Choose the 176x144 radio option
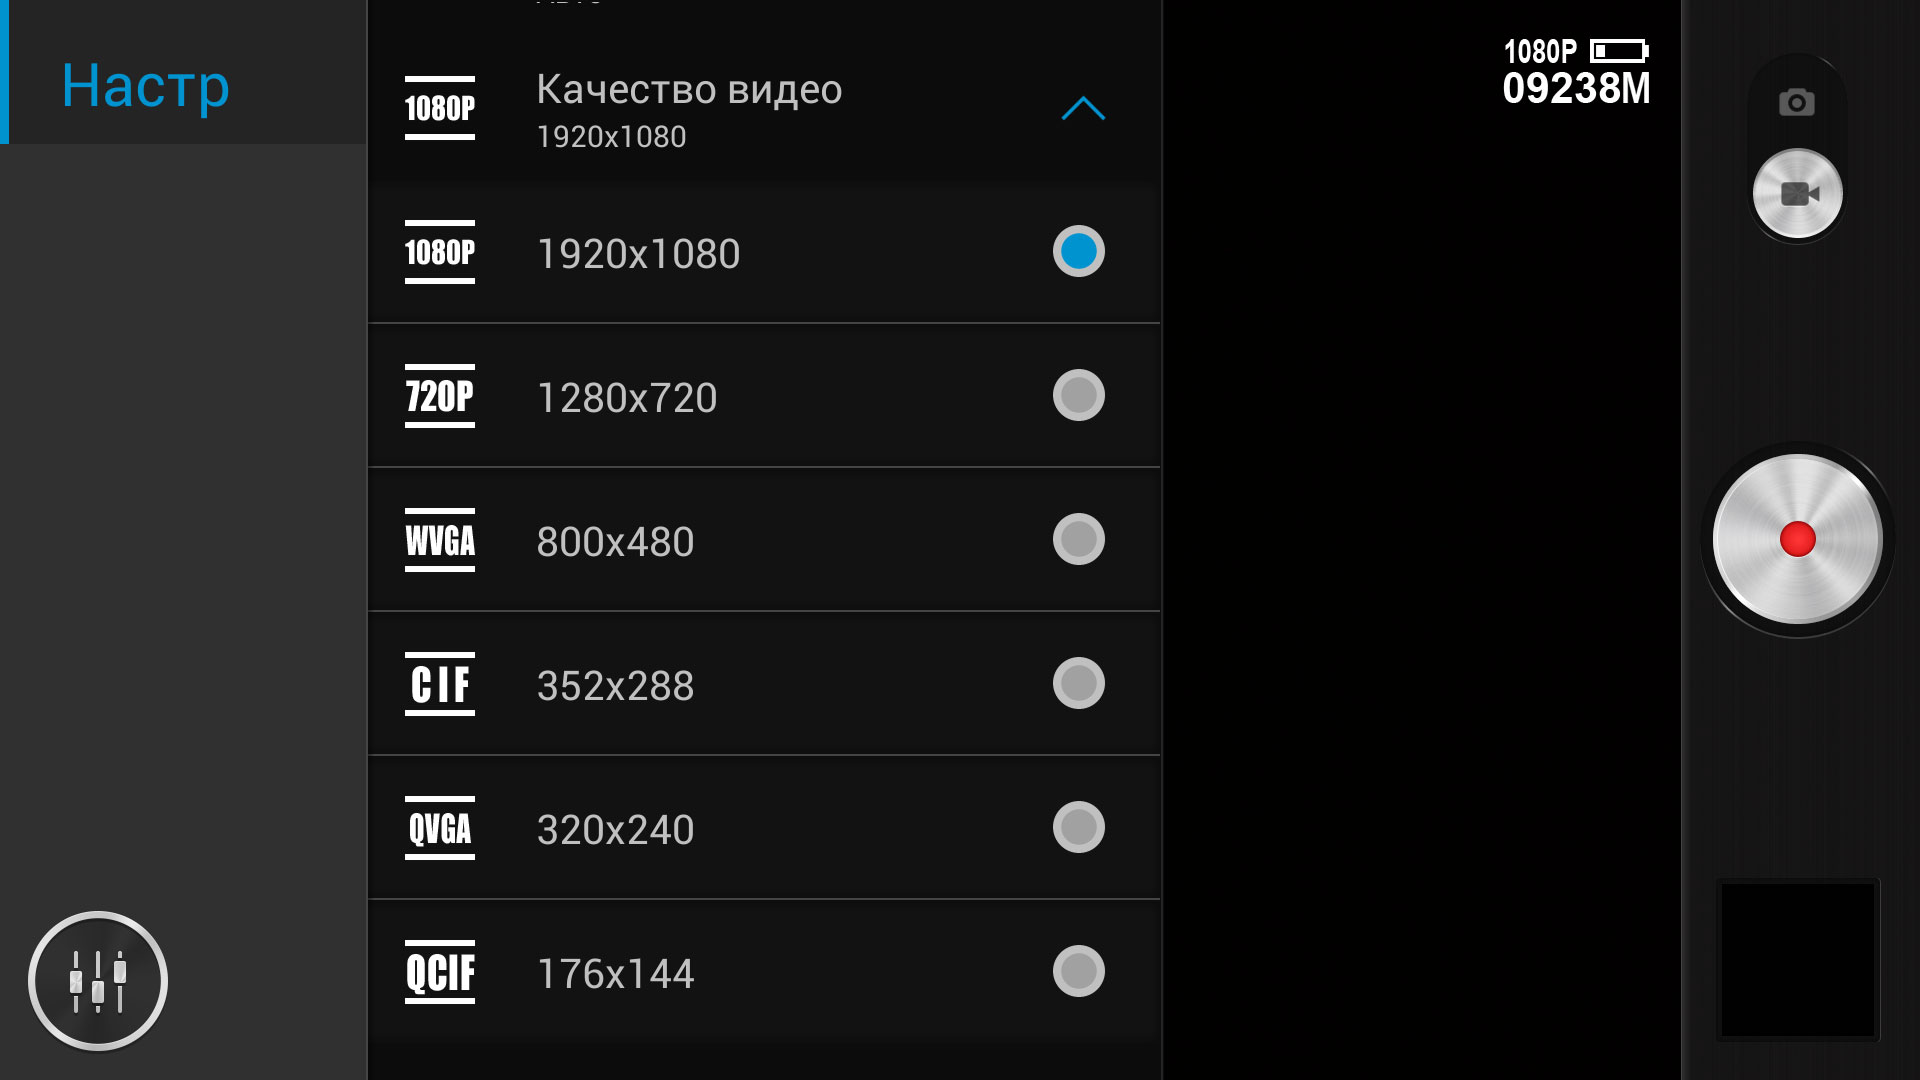 coord(1079,971)
